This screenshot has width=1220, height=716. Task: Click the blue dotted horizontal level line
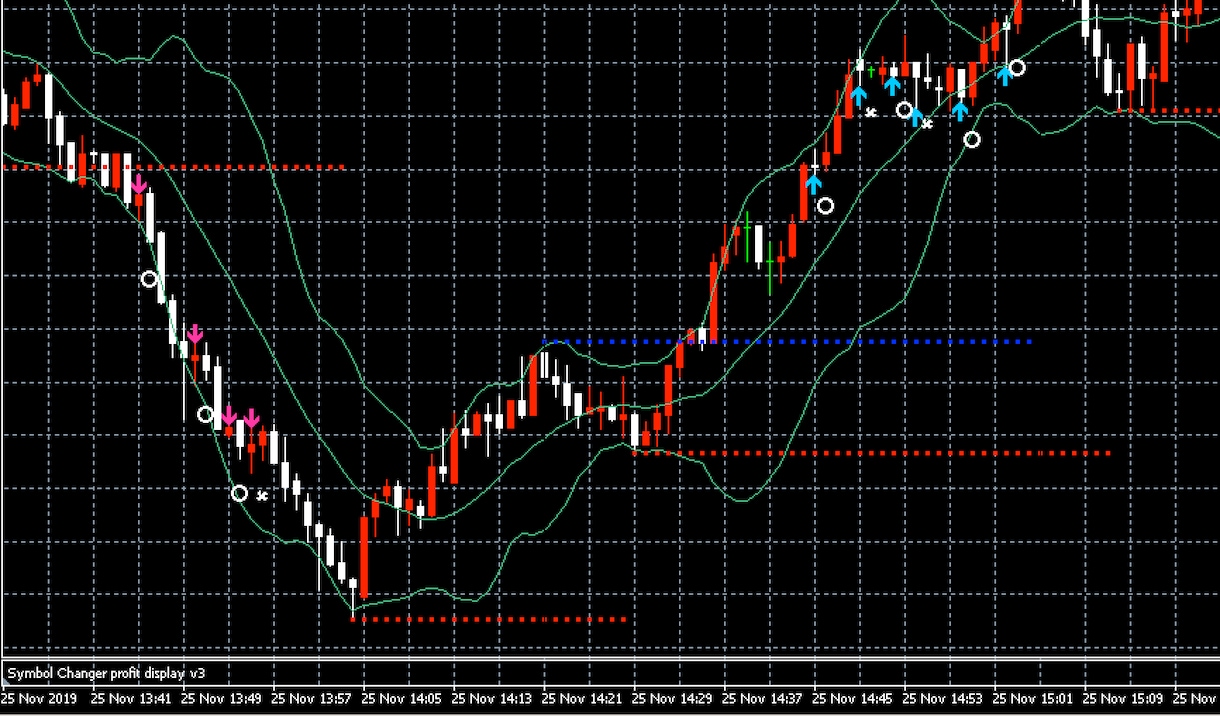787,342
